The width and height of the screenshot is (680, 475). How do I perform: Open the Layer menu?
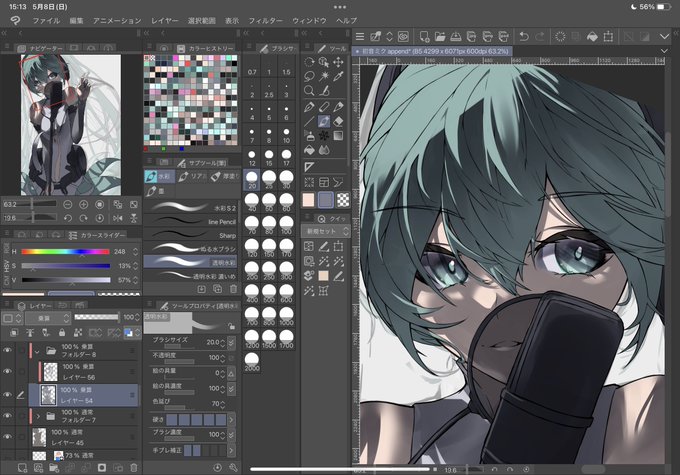pyautogui.click(x=164, y=20)
